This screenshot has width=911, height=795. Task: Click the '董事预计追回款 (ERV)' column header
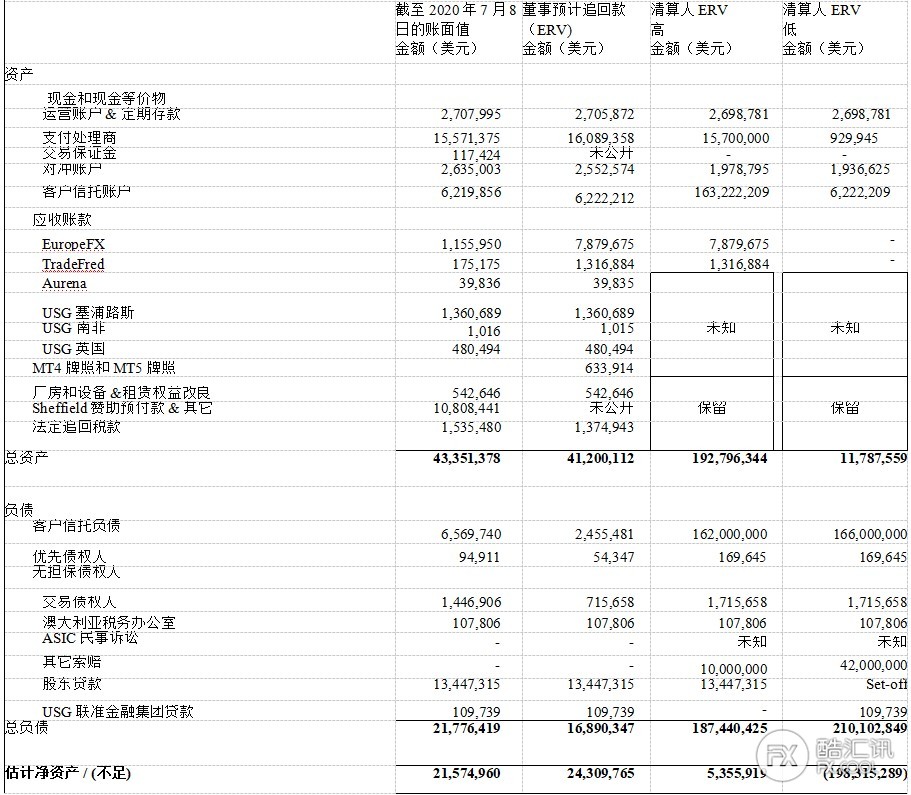click(574, 20)
